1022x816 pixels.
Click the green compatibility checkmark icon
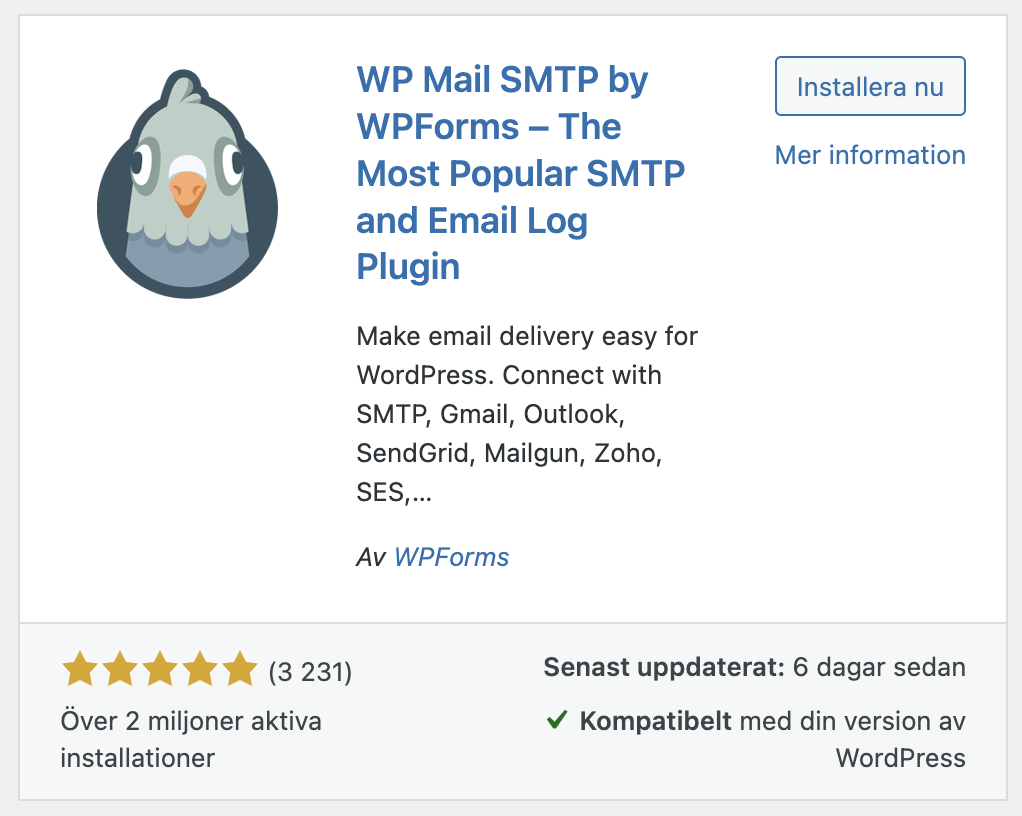(557, 720)
